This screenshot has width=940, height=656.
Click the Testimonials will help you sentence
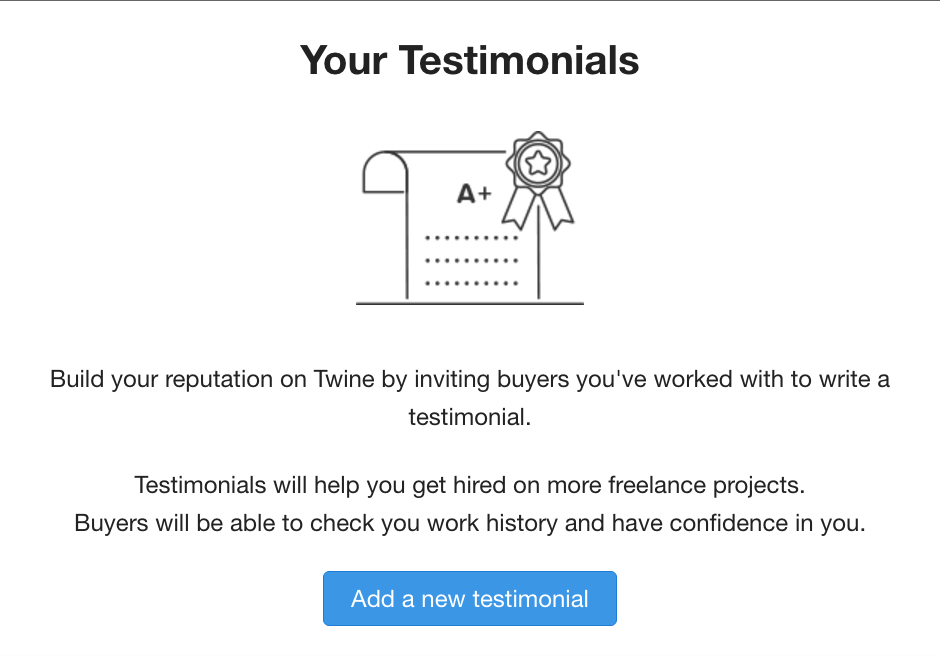(x=469, y=486)
